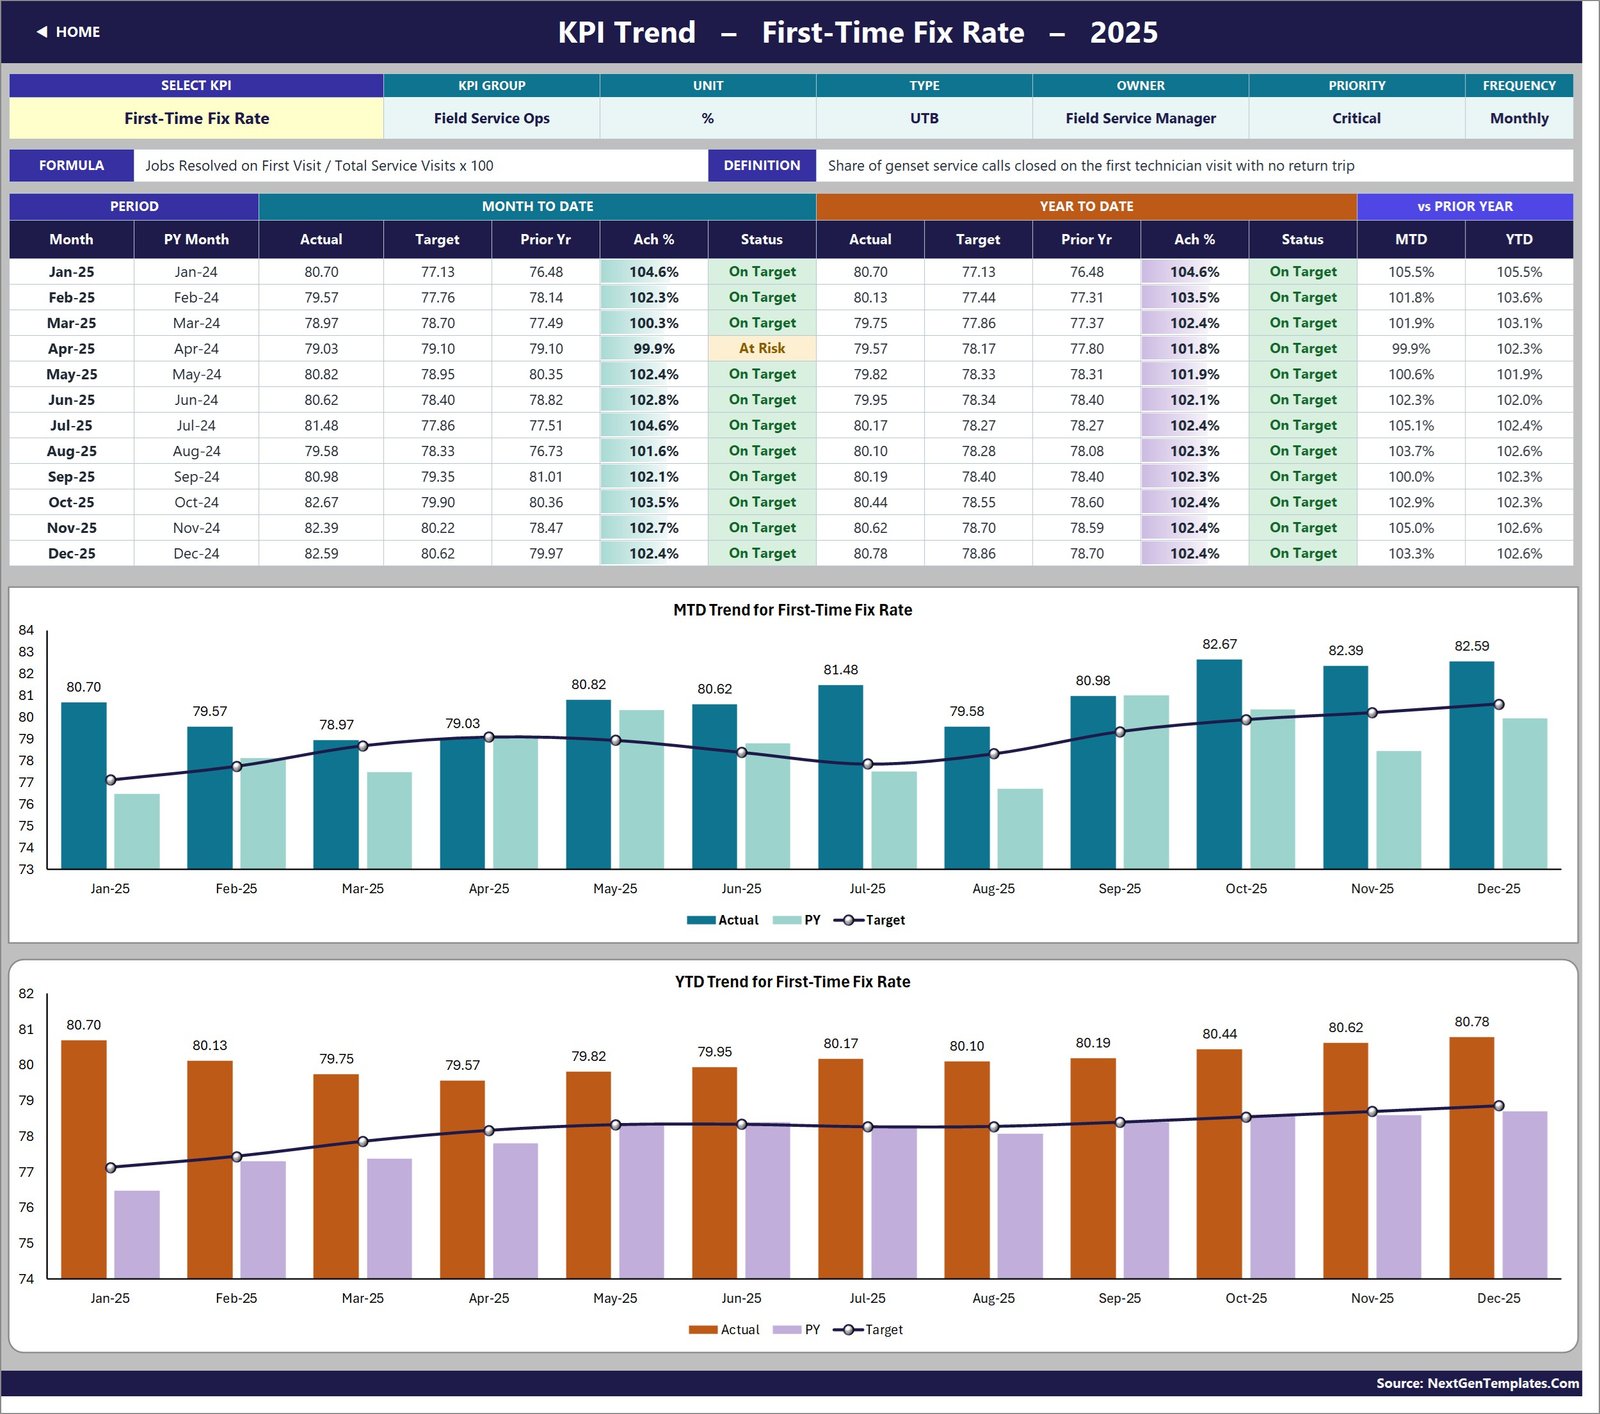
Task: Click the Source NextGenTemplates.Com link
Action: [1477, 1383]
